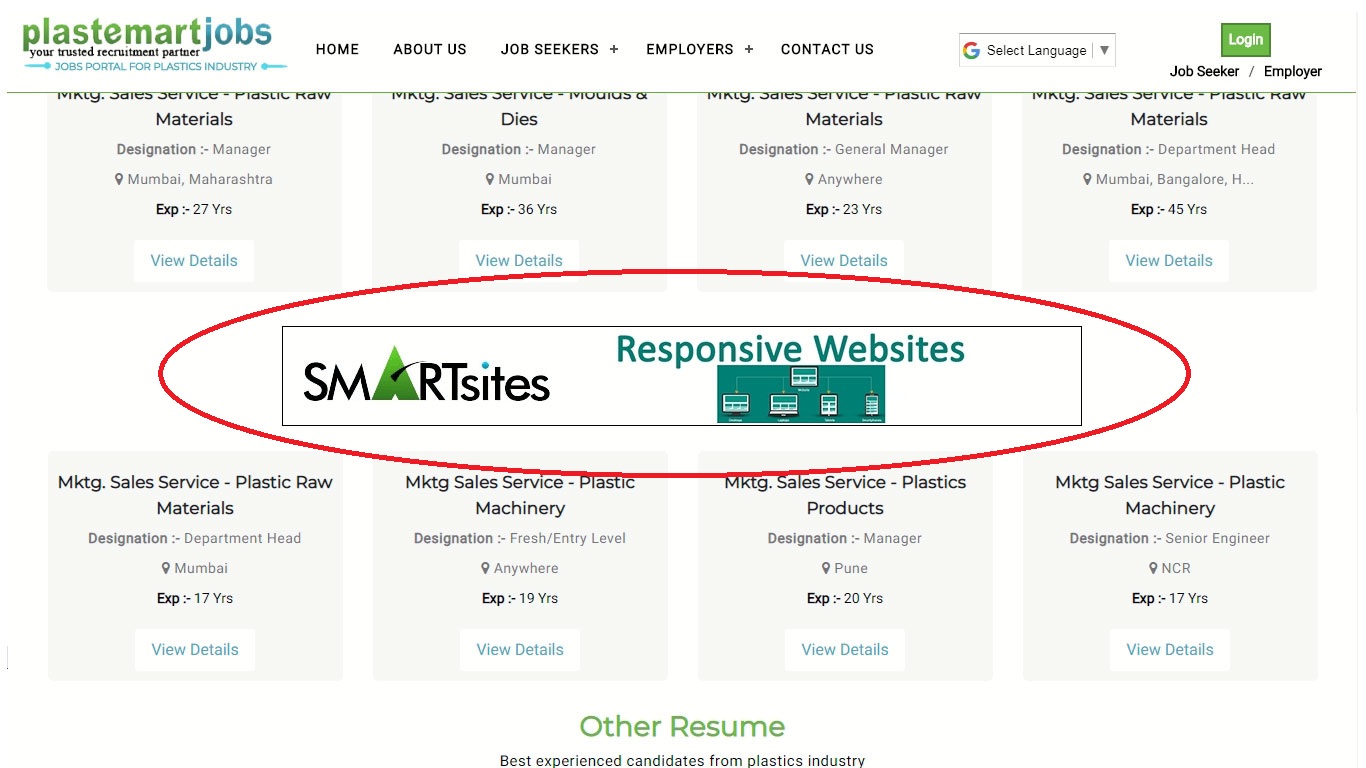Click the 'Exp :- 27 Yrs' text
Image resolution: width=1366 pixels, height=768 pixels.
(x=194, y=209)
